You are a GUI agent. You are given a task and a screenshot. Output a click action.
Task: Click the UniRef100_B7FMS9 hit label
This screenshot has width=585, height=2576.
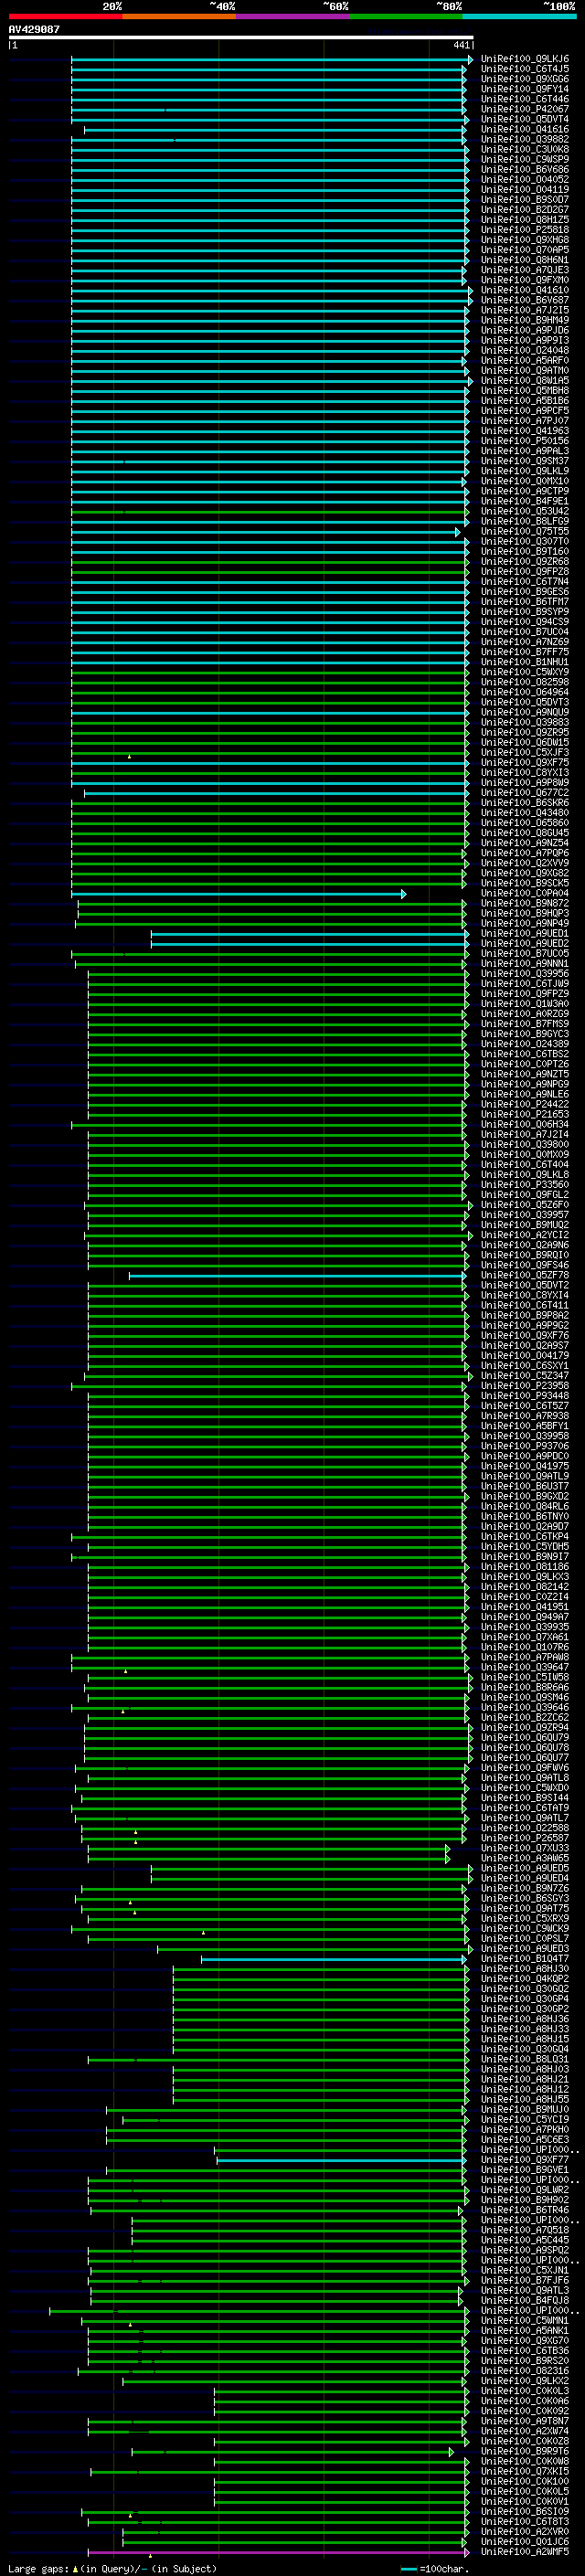pyautogui.click(x=525, y=1023)
